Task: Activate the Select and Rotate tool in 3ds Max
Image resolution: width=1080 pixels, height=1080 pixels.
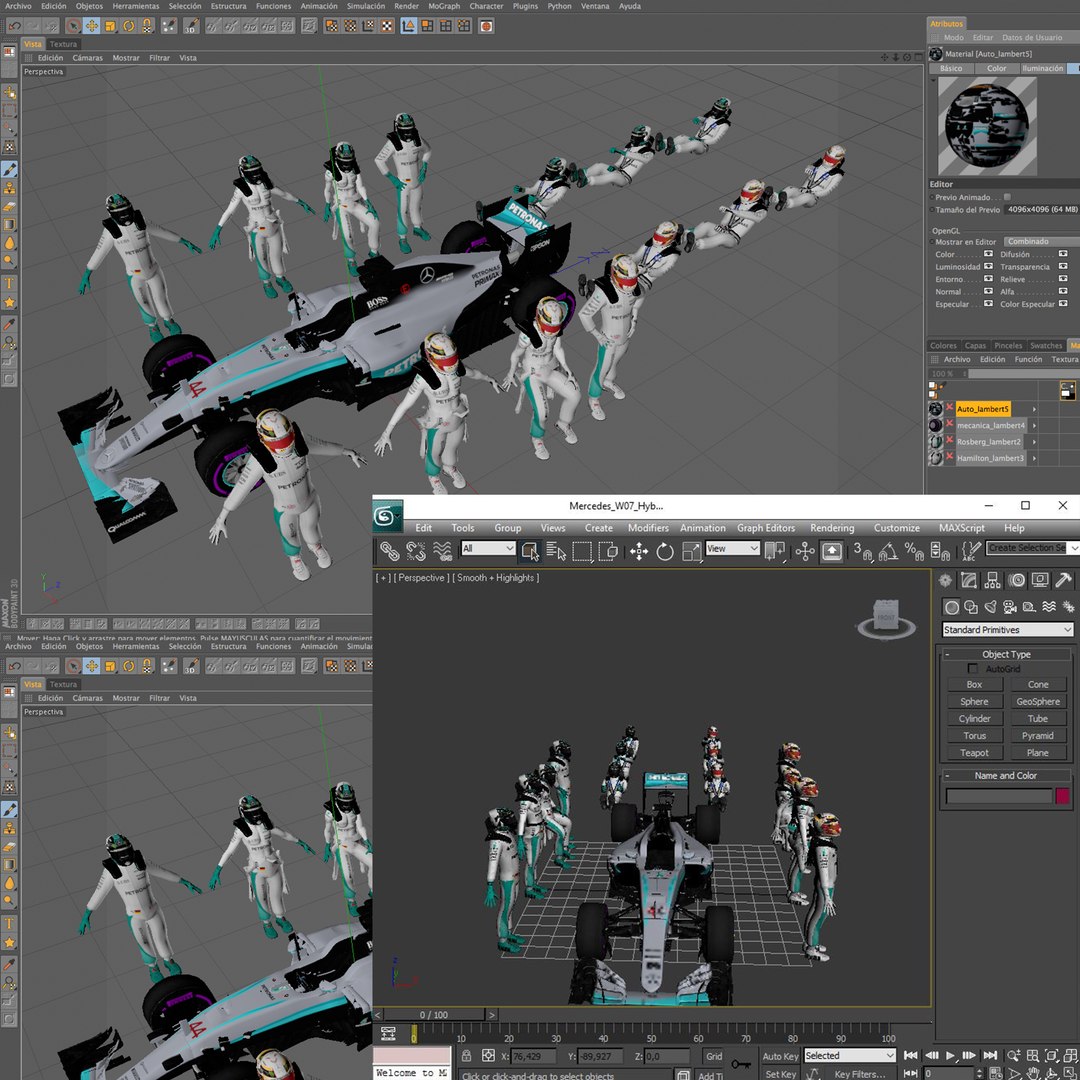Action: 665,551
